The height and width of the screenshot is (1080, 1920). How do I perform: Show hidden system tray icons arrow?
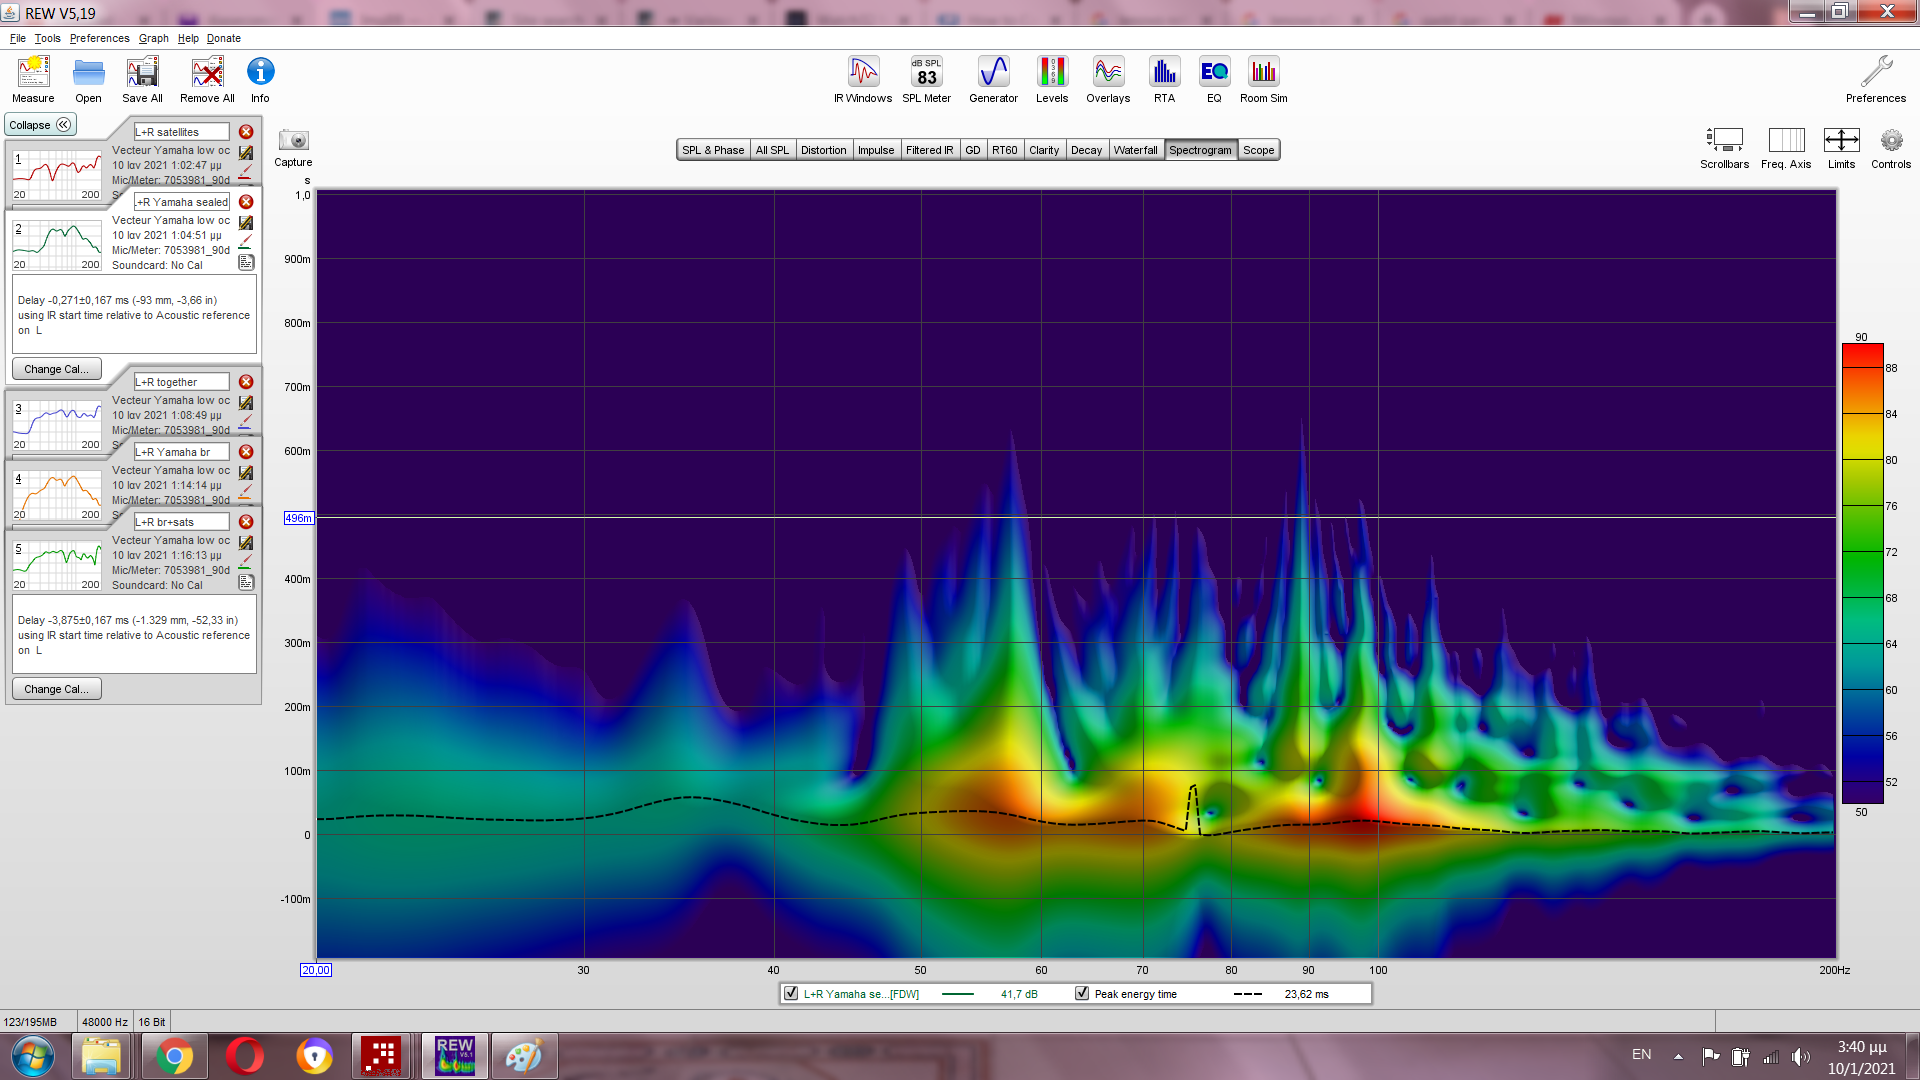[1678, 1056]
